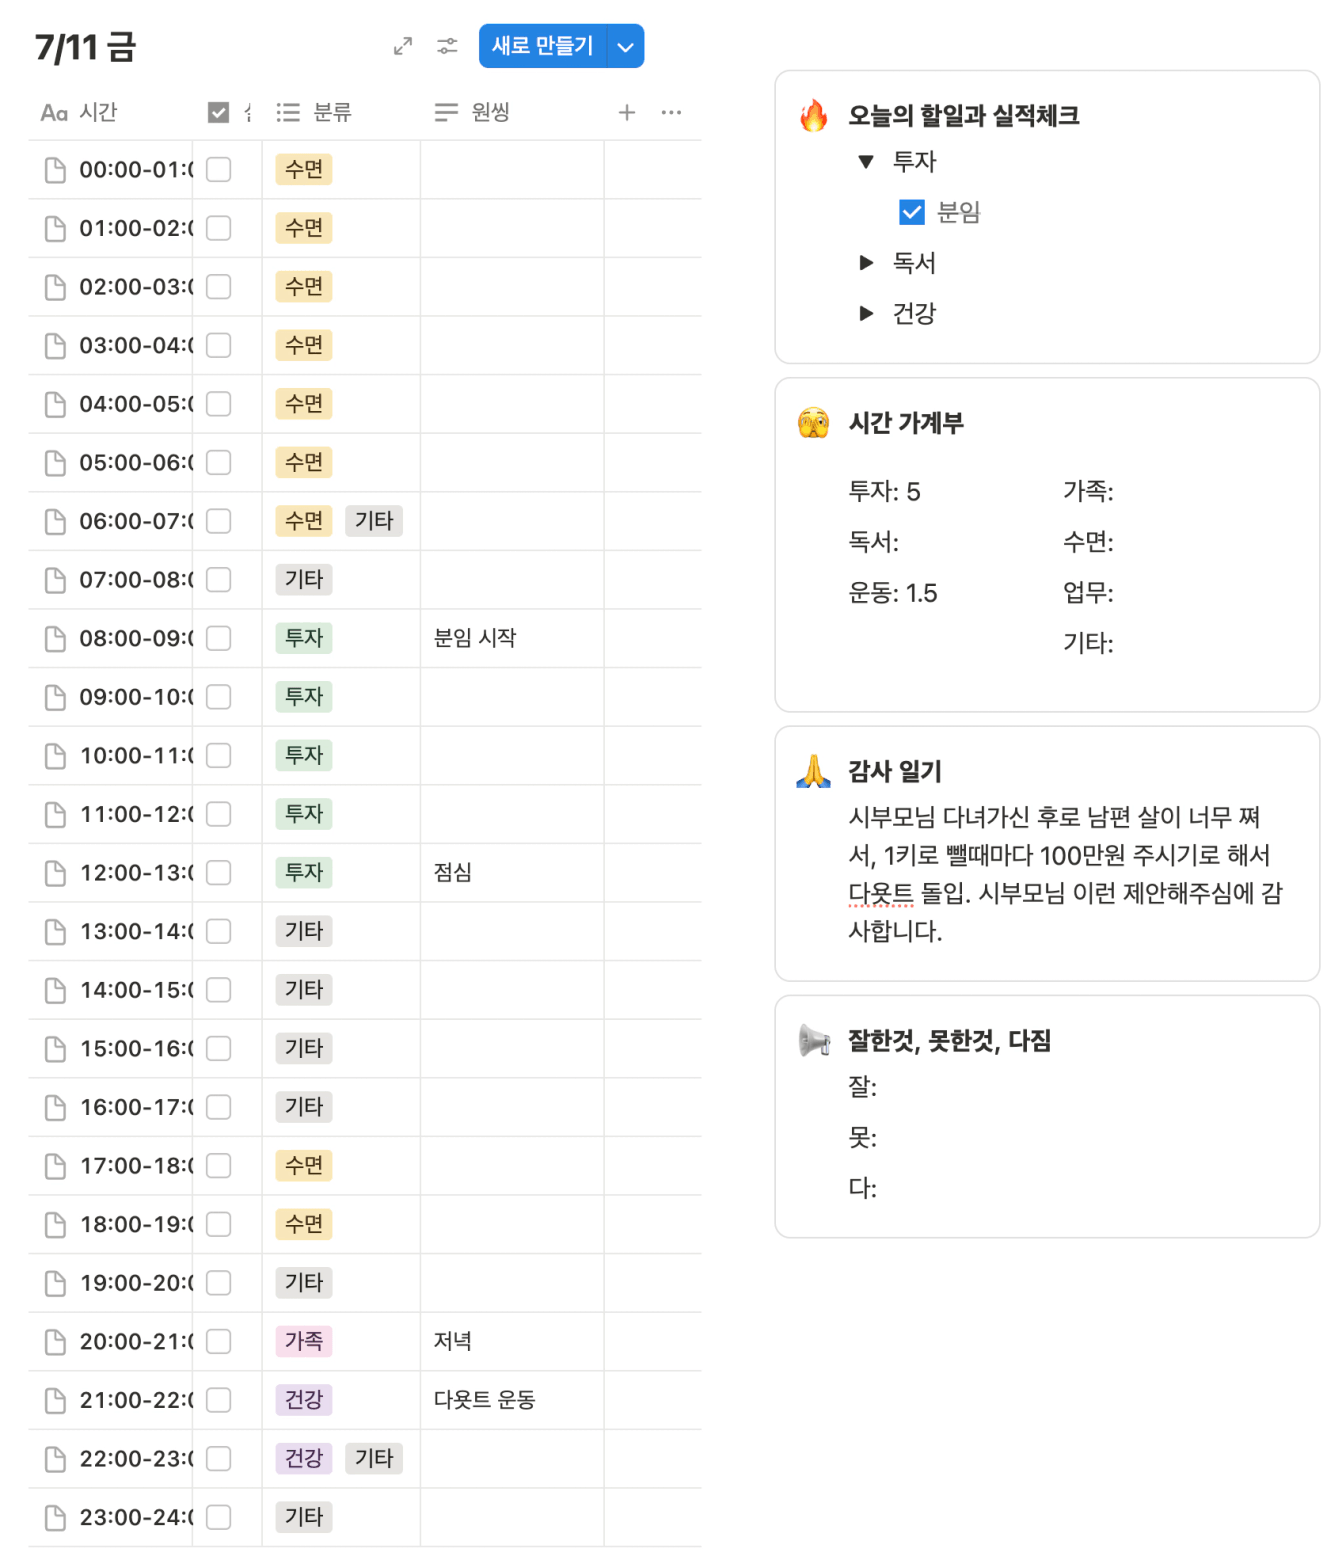Uncheck the 분임 to-do checkbox

pos(911,212)
